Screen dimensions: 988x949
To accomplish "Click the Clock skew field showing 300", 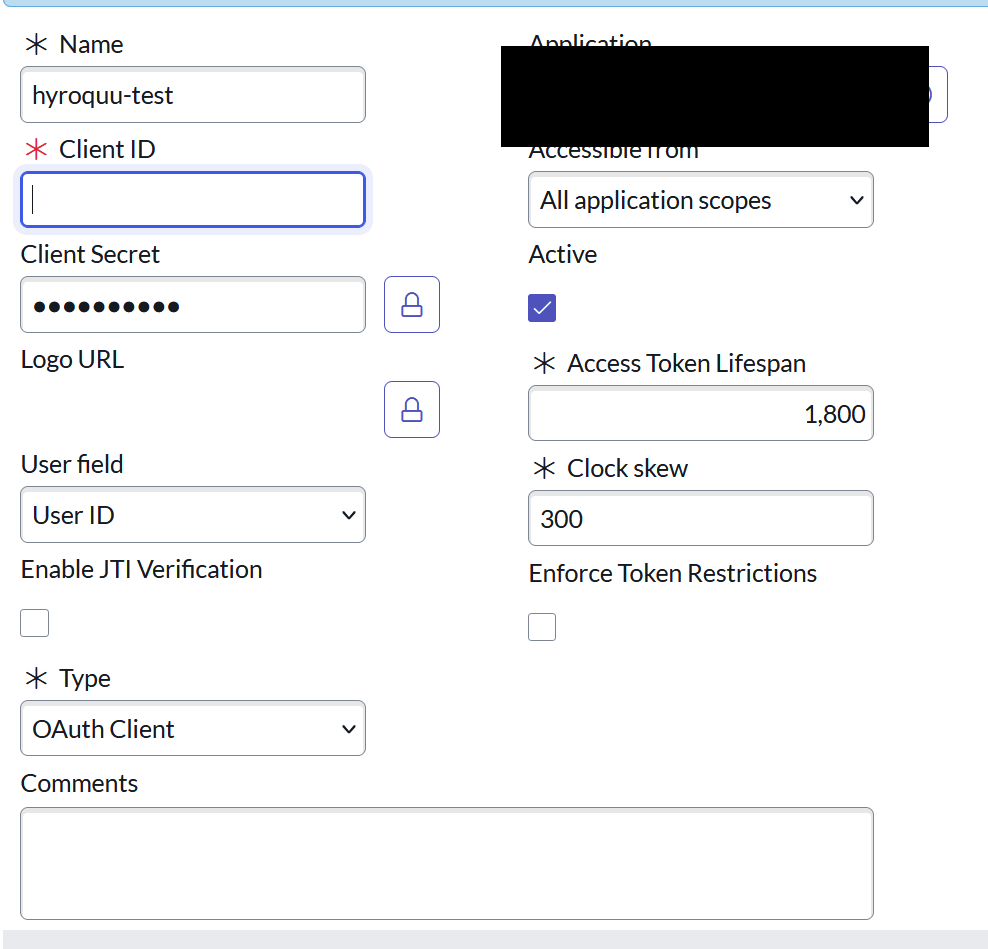I will pyautogui.click(x=700, y=519).
